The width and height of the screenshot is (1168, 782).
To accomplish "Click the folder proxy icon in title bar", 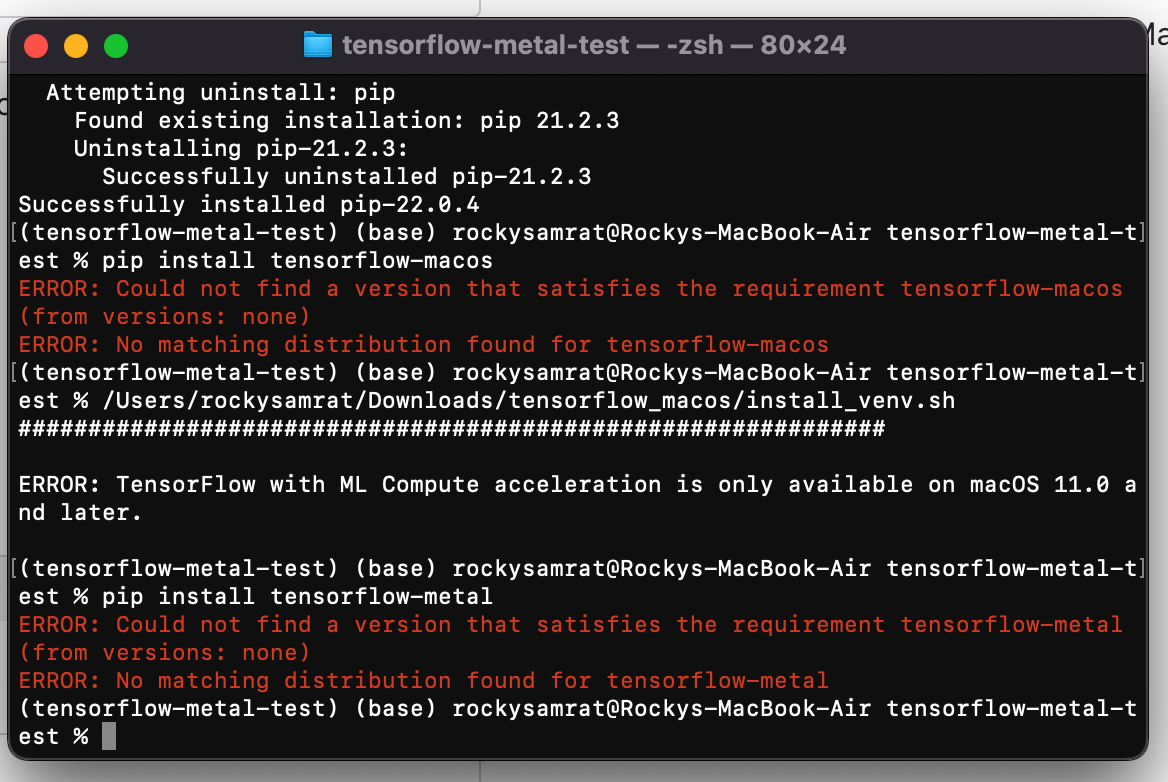I will tap(317, 45).
